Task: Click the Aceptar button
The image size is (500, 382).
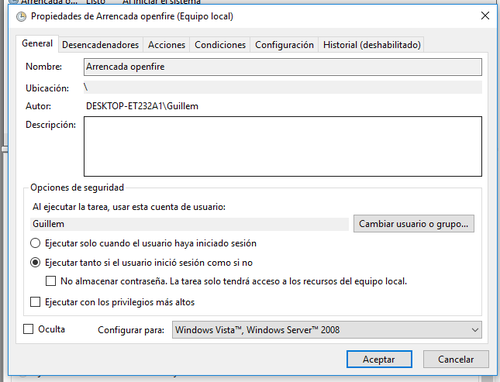Action: click(379, 359)
